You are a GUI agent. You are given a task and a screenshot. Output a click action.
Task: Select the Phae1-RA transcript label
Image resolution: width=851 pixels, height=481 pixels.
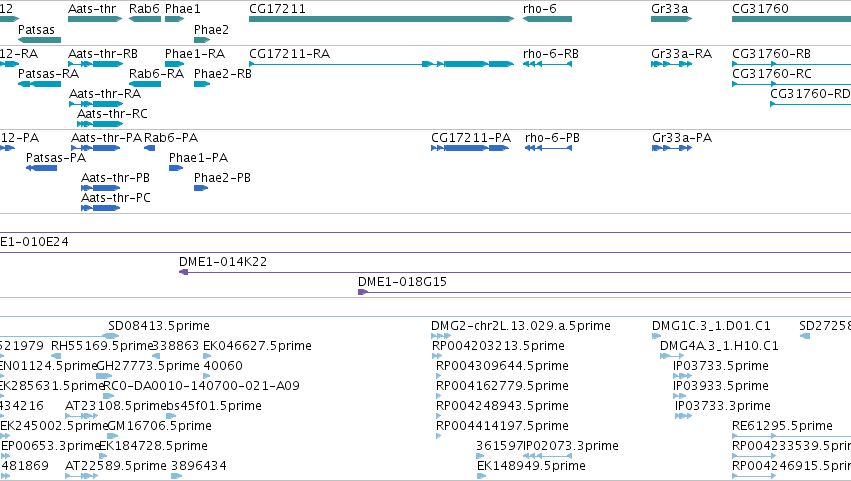195,54
